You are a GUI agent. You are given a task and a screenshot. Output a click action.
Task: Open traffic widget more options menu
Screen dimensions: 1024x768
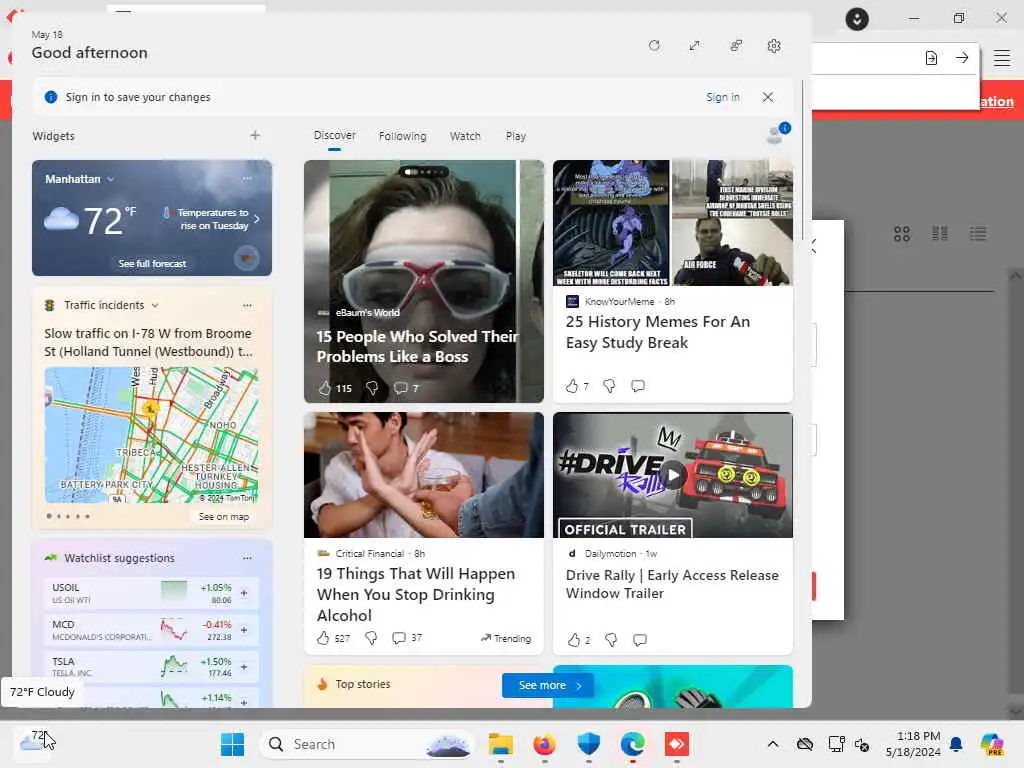click(247, 305)
